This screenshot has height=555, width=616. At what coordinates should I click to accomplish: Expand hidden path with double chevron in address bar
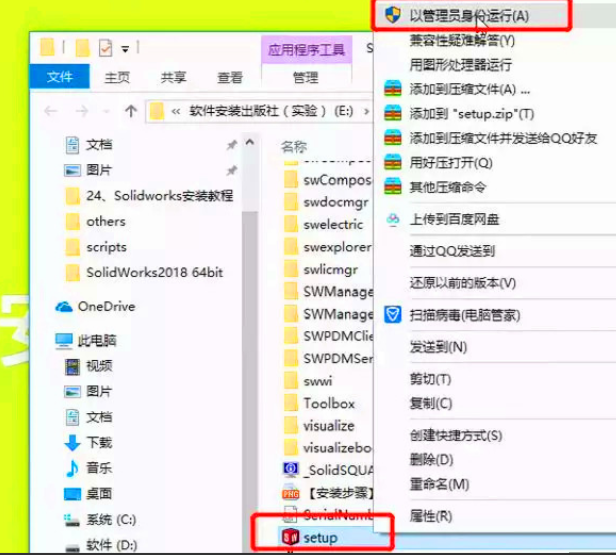(x=176, y=112)
